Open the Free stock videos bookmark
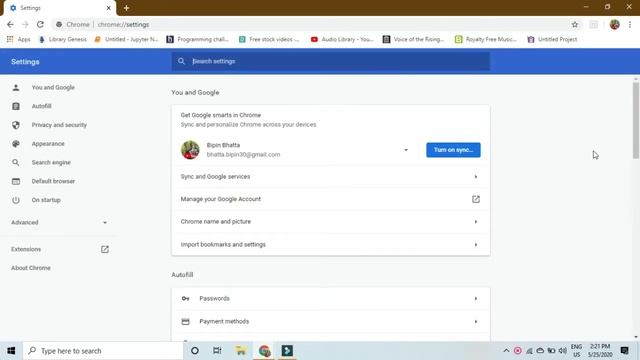 pos(269,39)
